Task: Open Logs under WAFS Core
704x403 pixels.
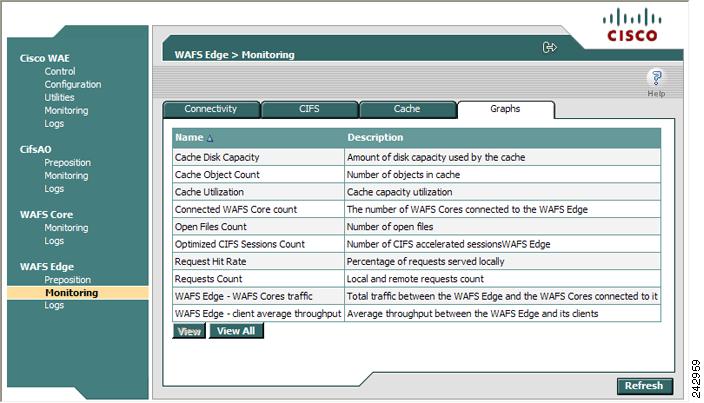Action: click(54, 241)
